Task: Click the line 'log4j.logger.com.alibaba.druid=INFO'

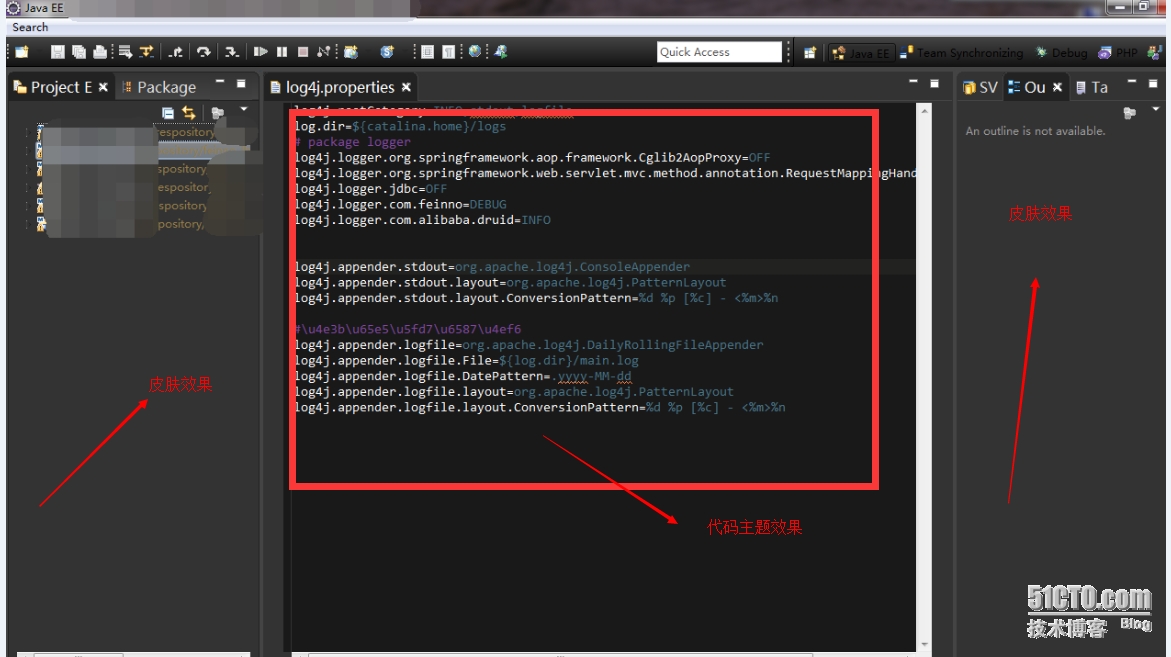Action: (x=423, y=220)
